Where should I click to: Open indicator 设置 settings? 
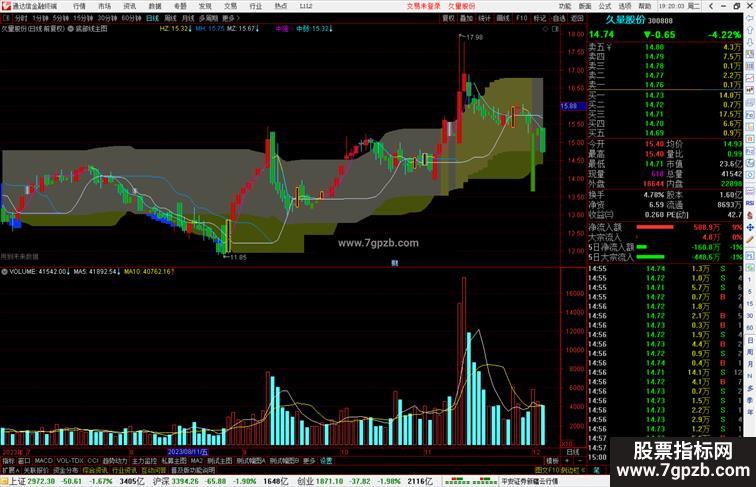point(326,461)
